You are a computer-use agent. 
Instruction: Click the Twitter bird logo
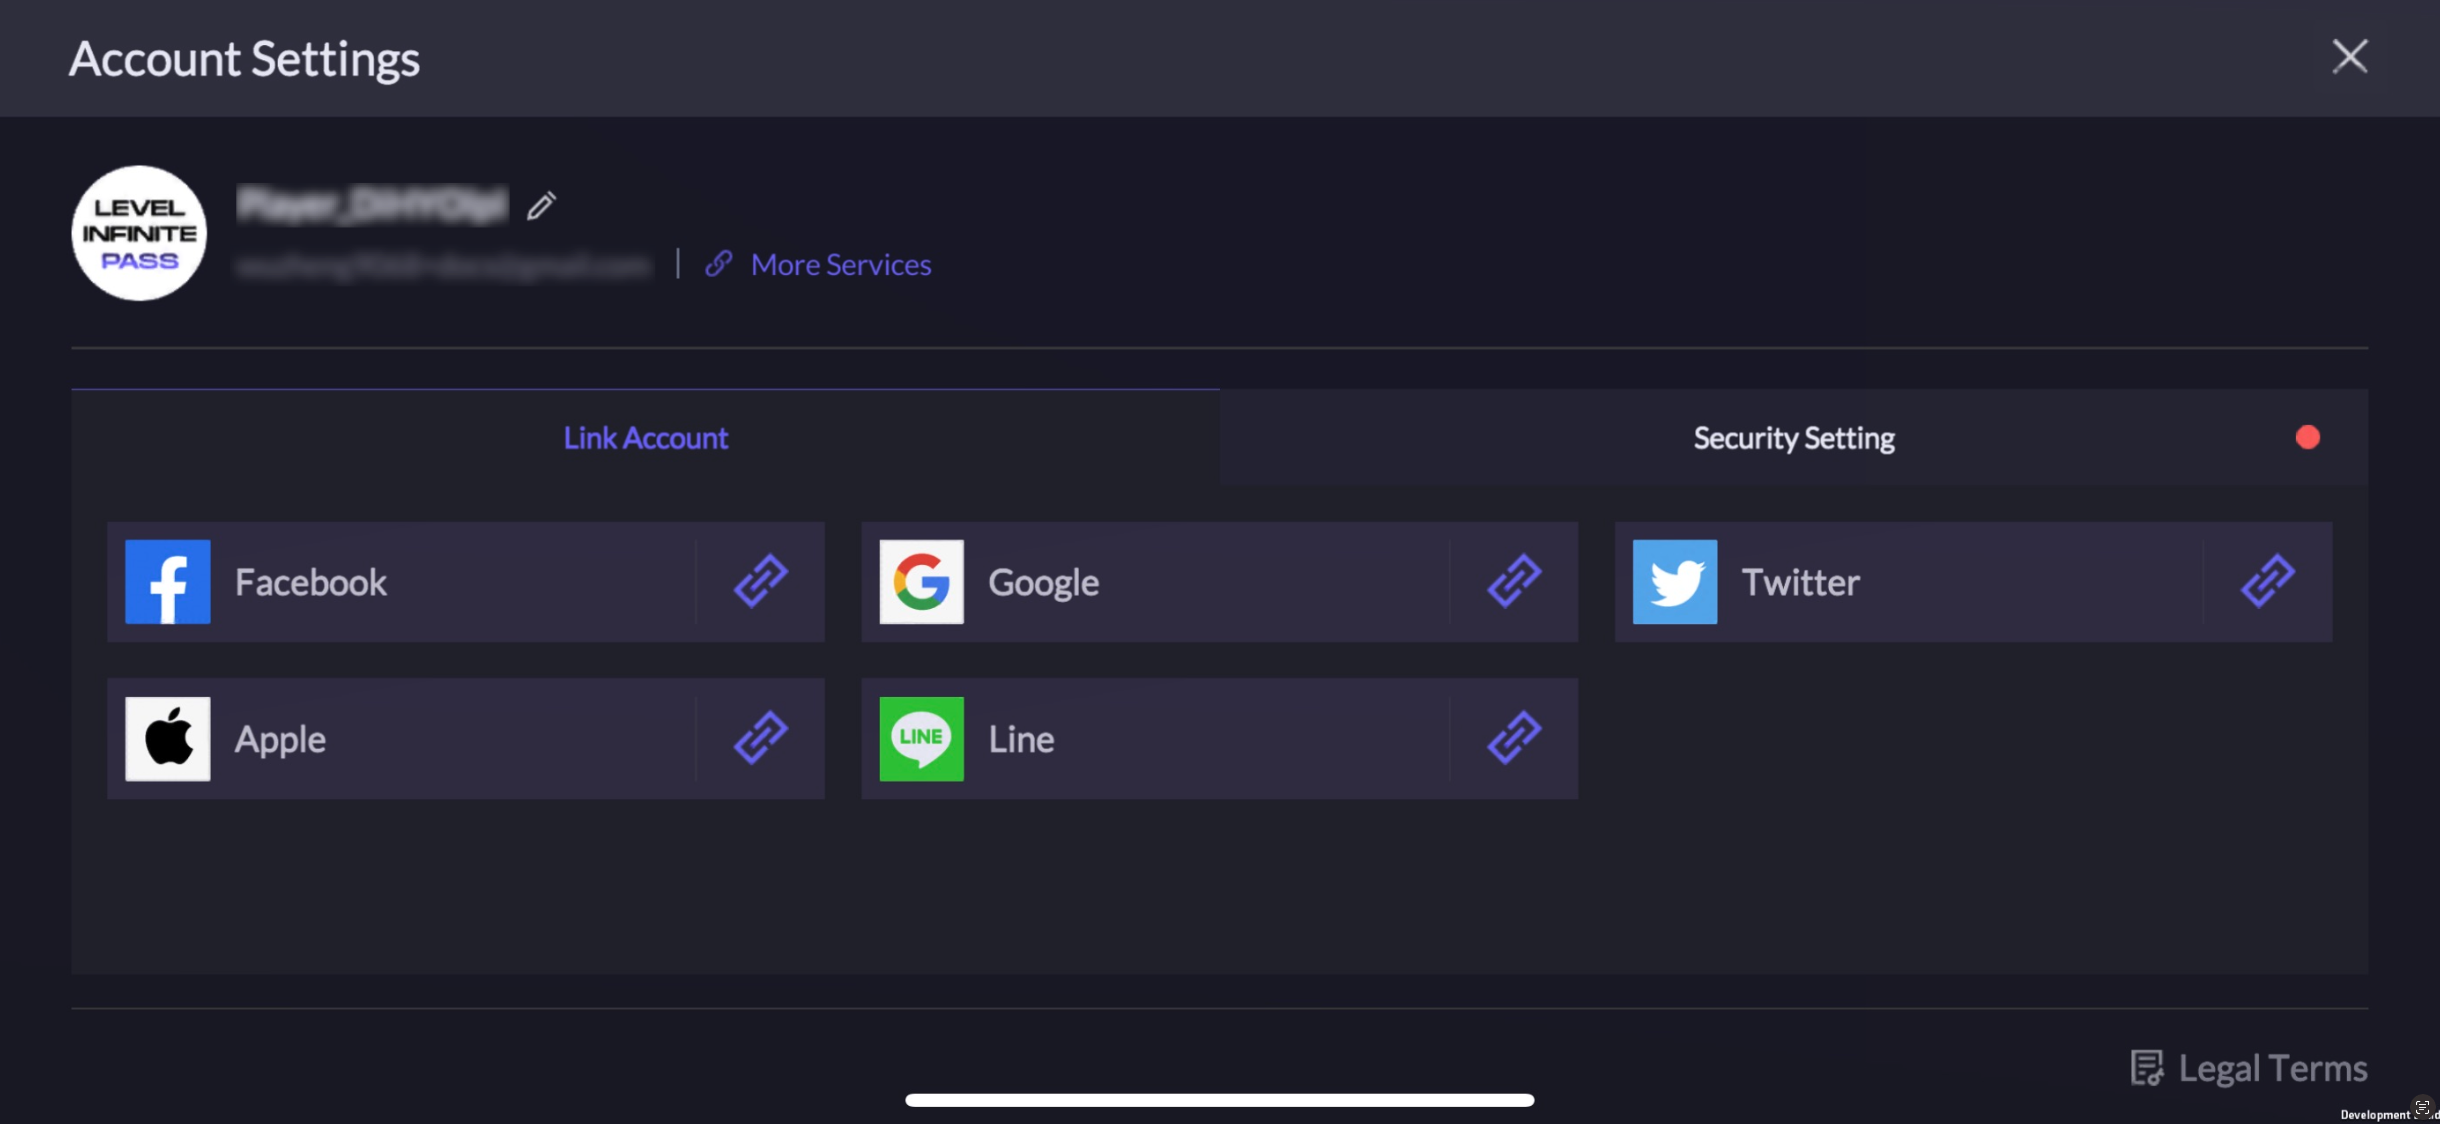[1675, 582]
